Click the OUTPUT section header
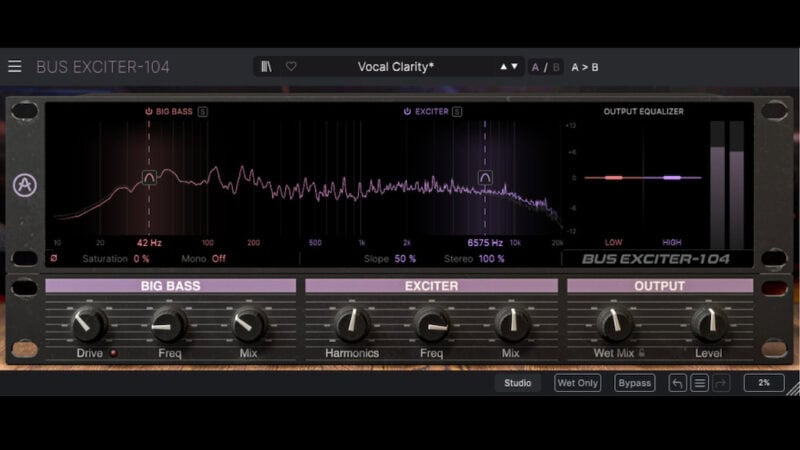800x450 pixels. (x=660, y=286)
